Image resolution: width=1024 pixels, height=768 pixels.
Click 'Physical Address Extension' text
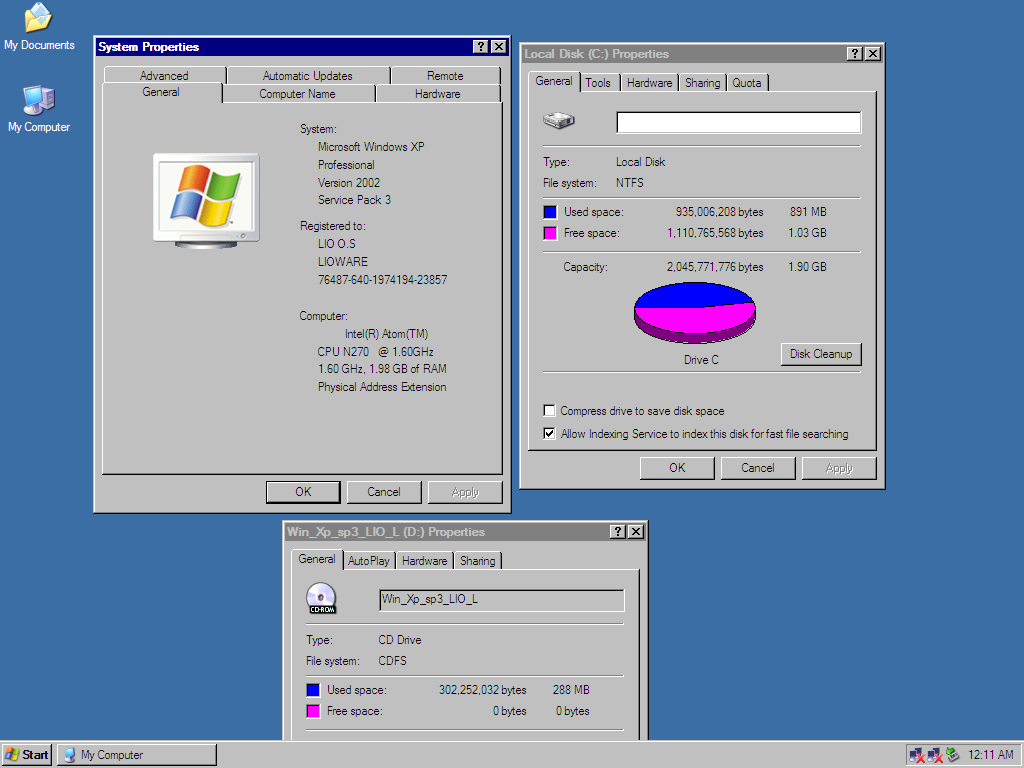pyautogui.click(x=382, y=387)
